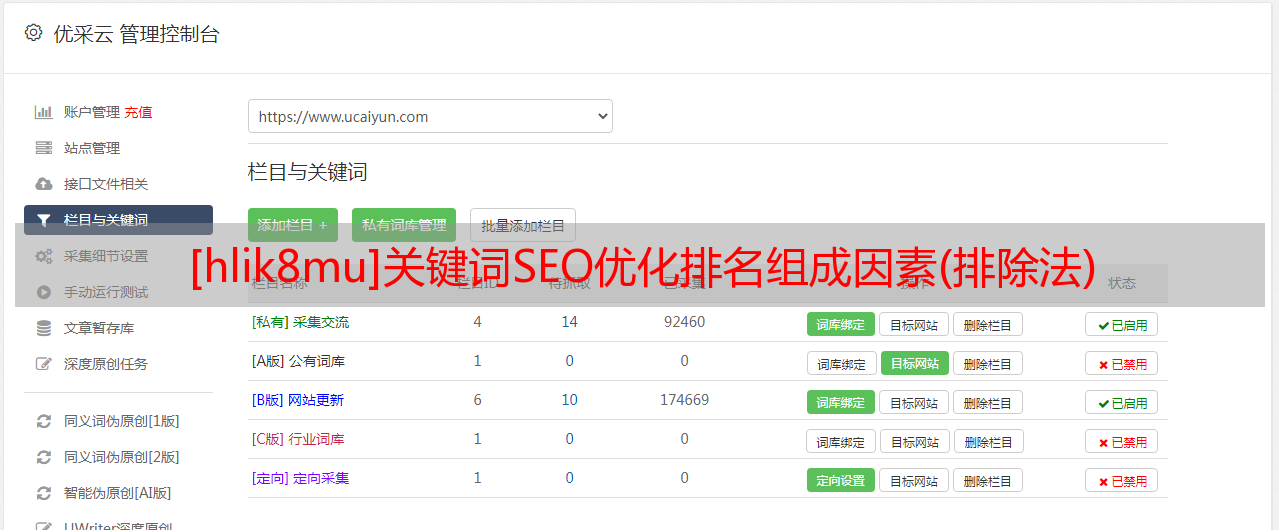1279x530 pixels.
Task: Click the 10 pending value for 网站更新
Action: 569,400
